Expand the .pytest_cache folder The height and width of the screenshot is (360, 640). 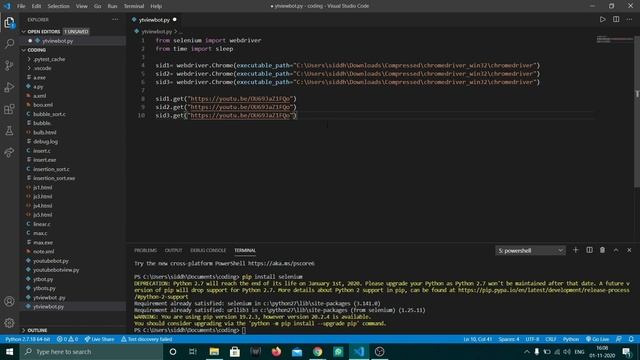point(49,59)
